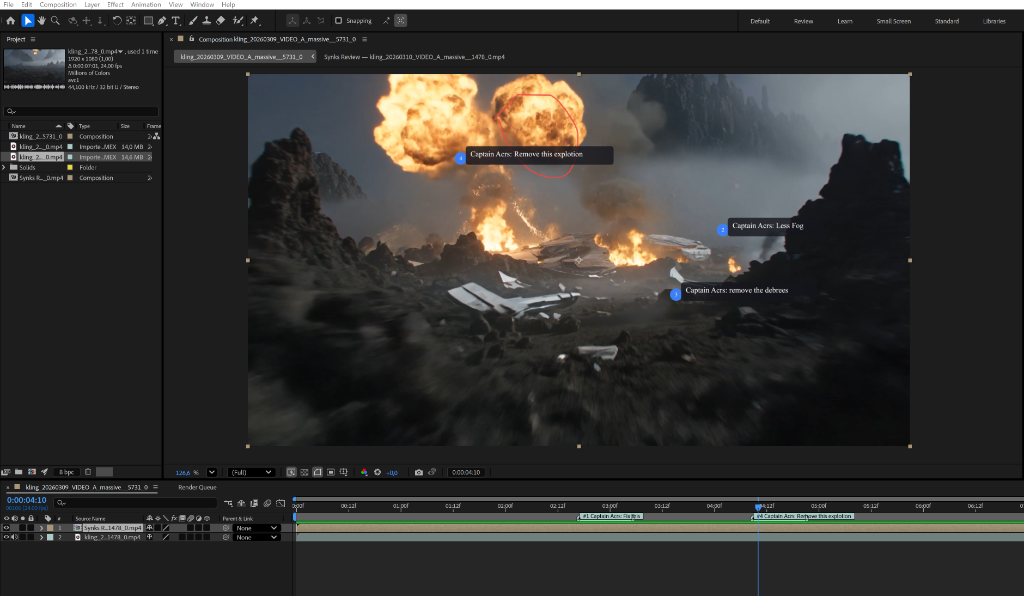This screenshot has width=1024, height=596.
Task: Click the trash icon in Project panel
Action: [88, 472]
